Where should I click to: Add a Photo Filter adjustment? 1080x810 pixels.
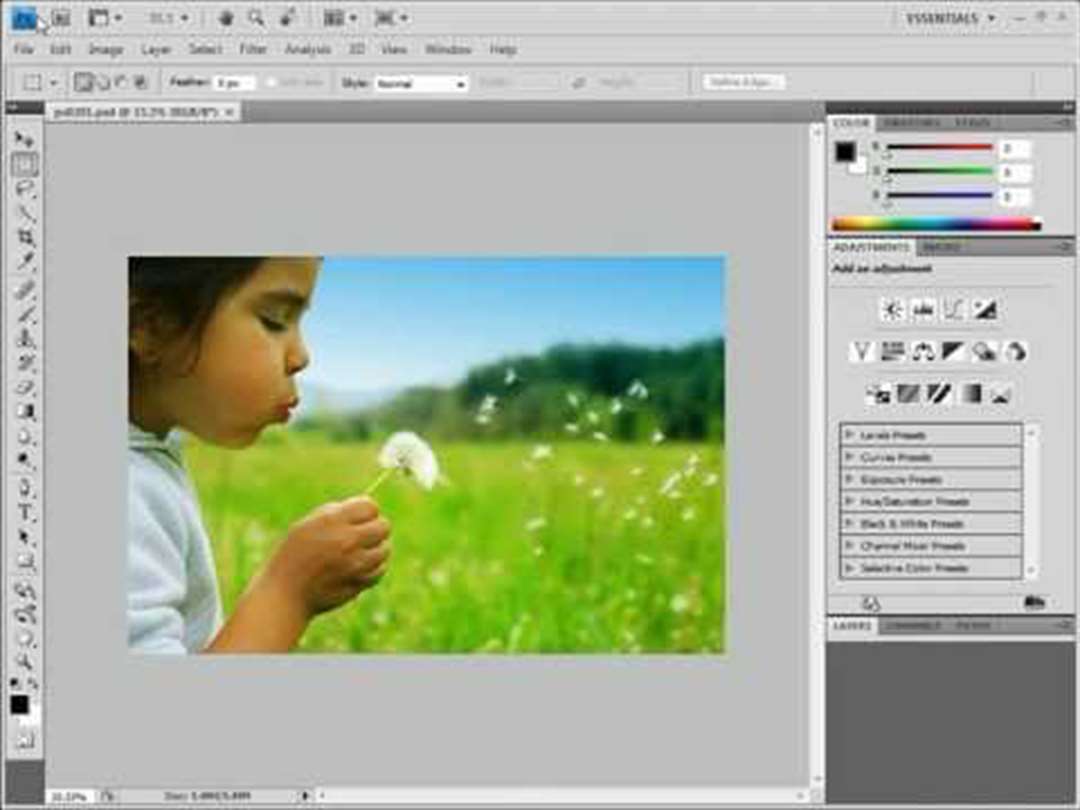tap(985, 352)
